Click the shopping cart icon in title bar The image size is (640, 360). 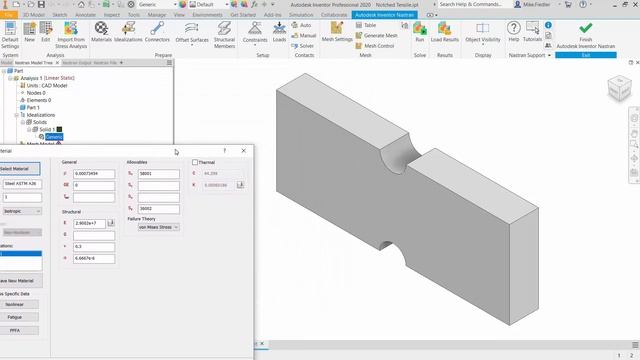[568, 4]
